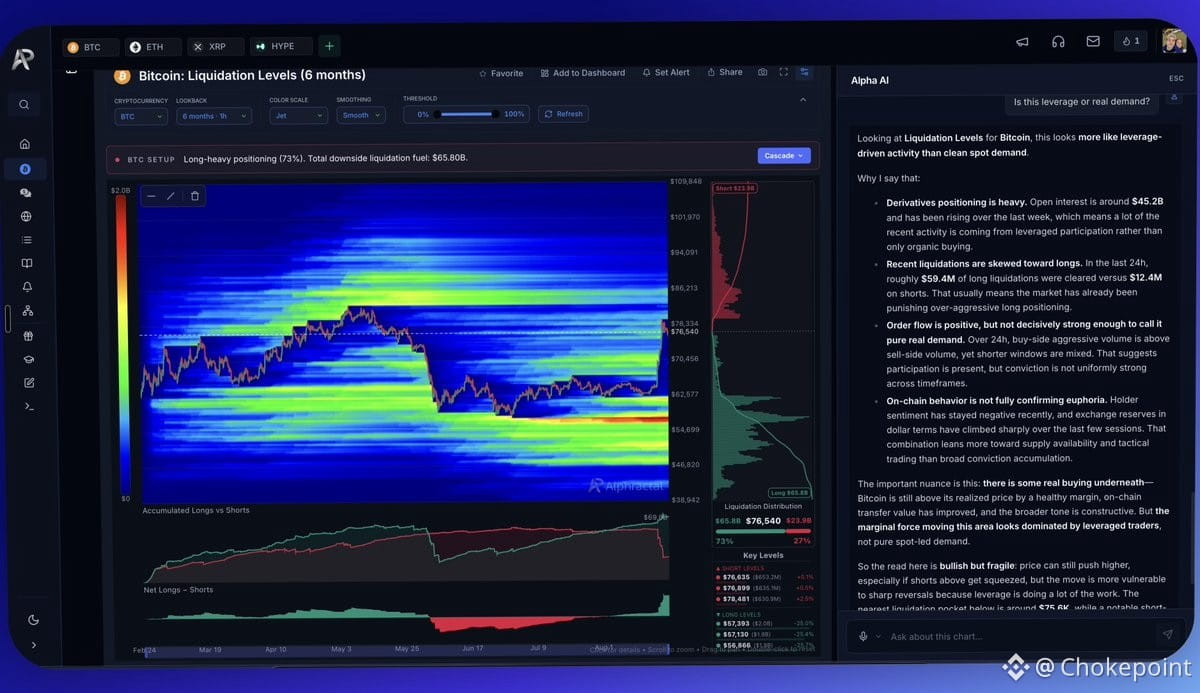
Task: Open the Color Scale Jet dropdown
Action: (298, 116)
